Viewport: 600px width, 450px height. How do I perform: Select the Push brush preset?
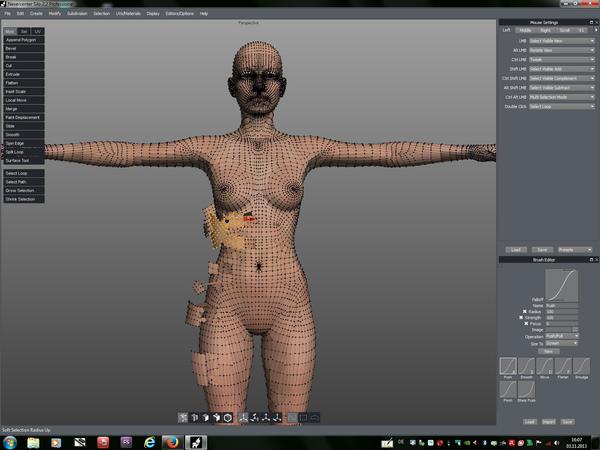tap(508, 366)
